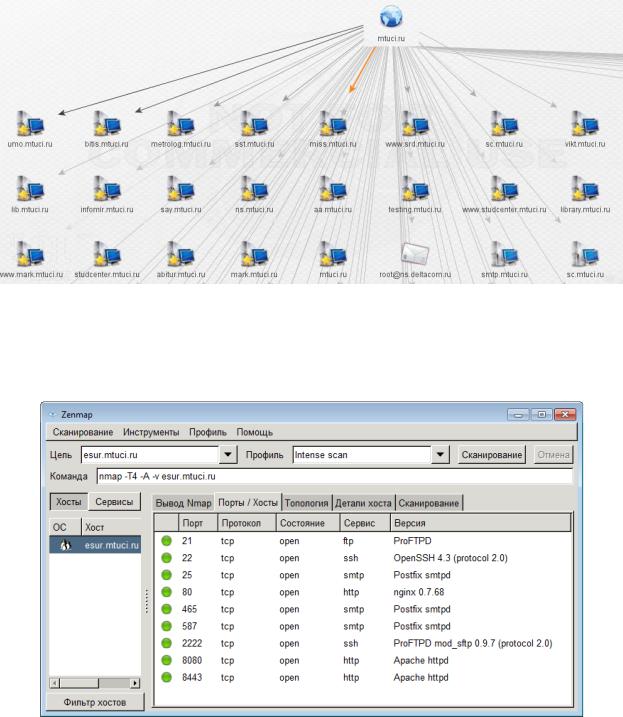623x717 pixels.
Task: Select the testing.mtuci.ru host icon
Action: pos(415,189)
